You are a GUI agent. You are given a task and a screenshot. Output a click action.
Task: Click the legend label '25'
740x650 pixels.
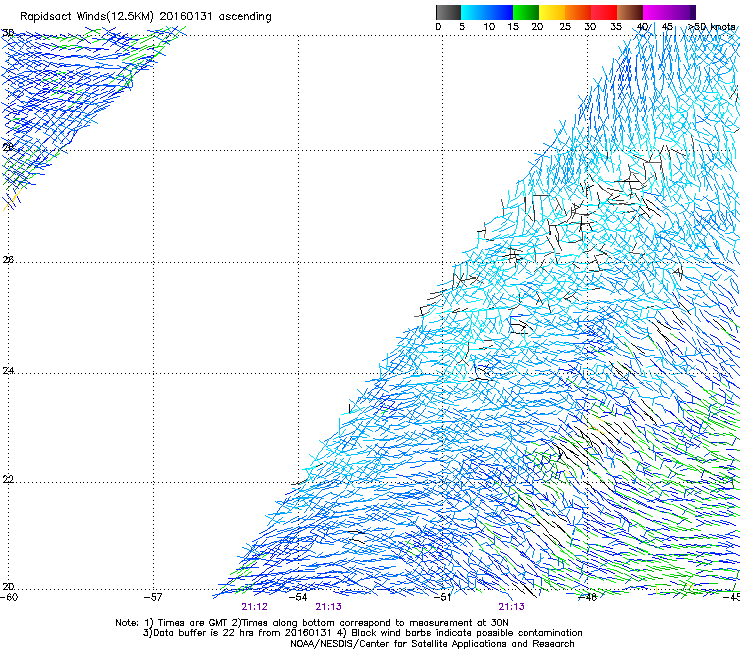click(x=565, y=27)
